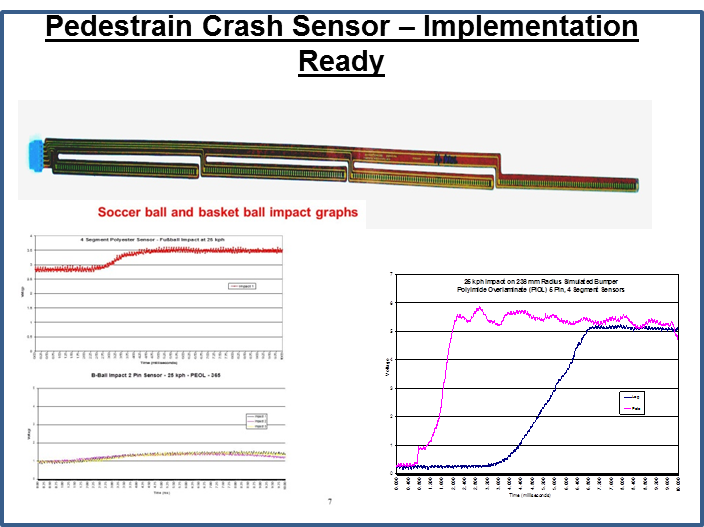704x527 pixels.
Task: Click the word 'Ready' in the title
Action: (341, 60)
